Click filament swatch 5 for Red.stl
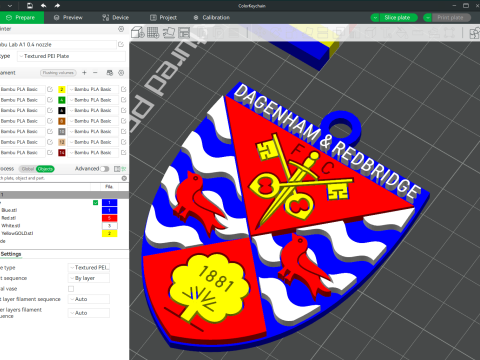 109,218
